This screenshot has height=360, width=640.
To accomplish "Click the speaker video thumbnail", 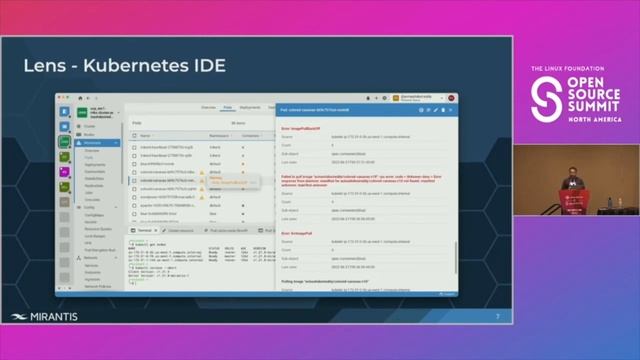I will [576, 180].
